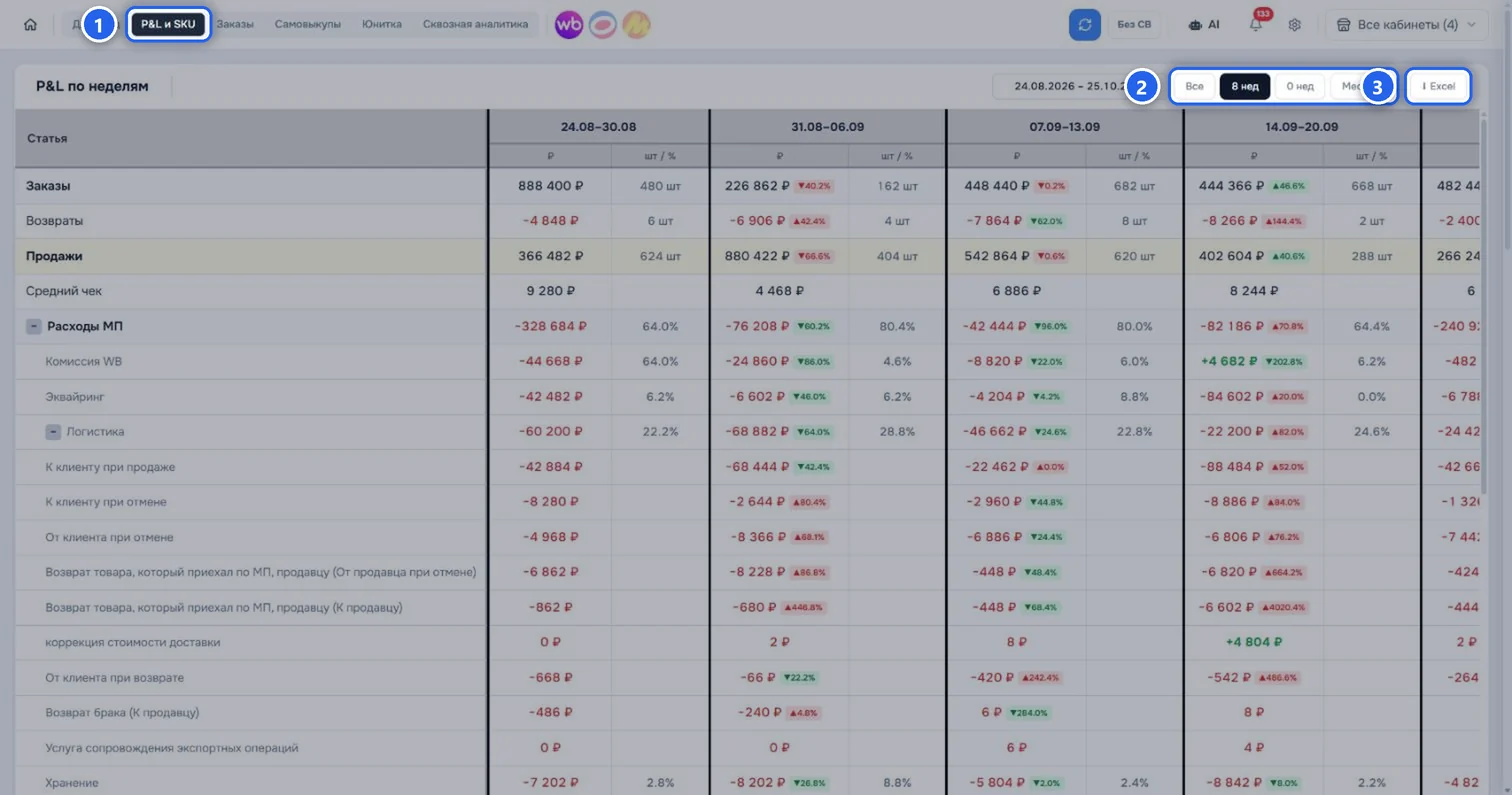Open the "Заказы" tab in top navigation

tap(235, 24)
